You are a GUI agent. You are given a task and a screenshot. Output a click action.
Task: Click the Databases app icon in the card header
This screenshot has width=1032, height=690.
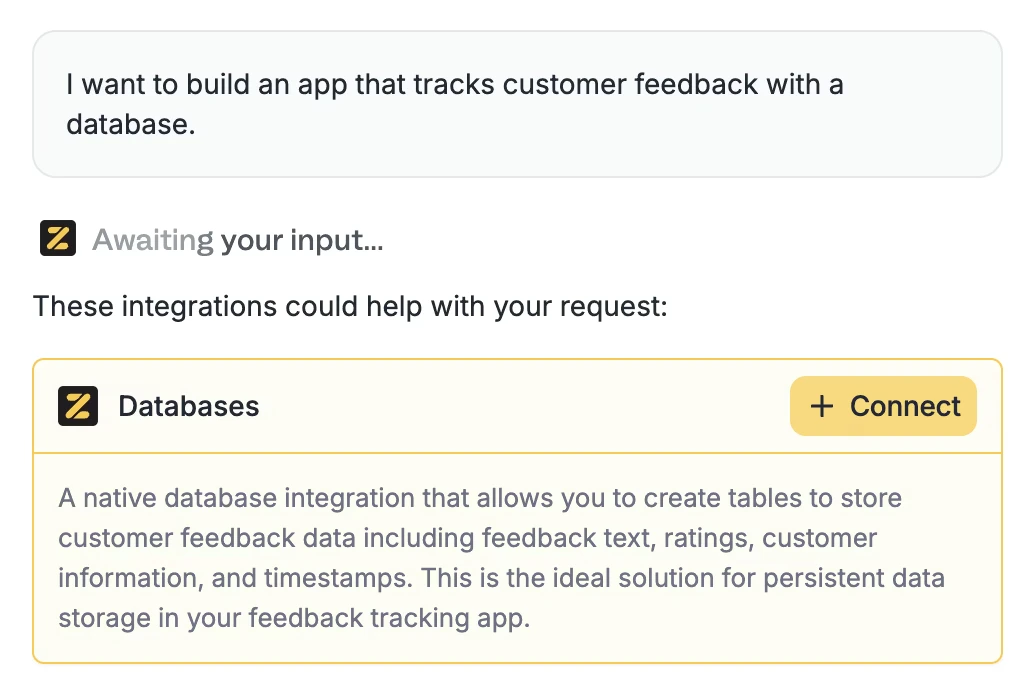[76, 406]
